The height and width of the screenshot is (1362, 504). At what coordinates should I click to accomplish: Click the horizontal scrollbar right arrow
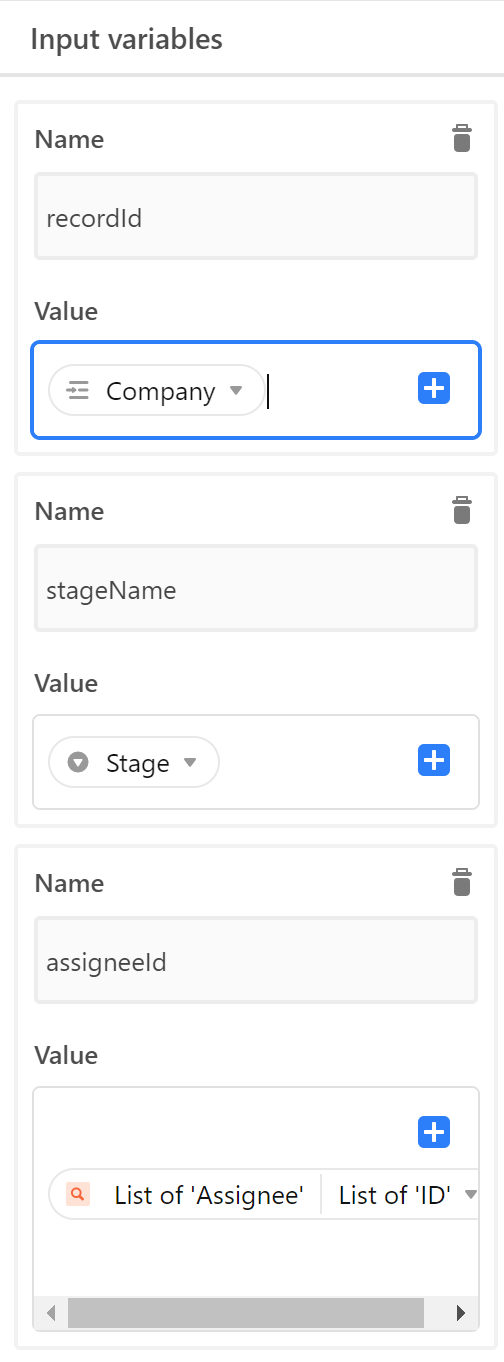460,1313
